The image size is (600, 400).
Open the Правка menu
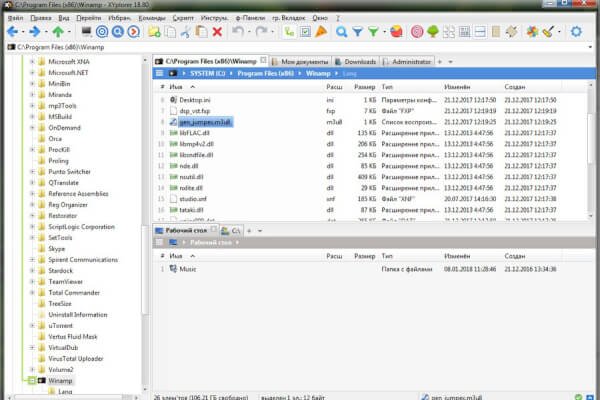coord(41,18)
